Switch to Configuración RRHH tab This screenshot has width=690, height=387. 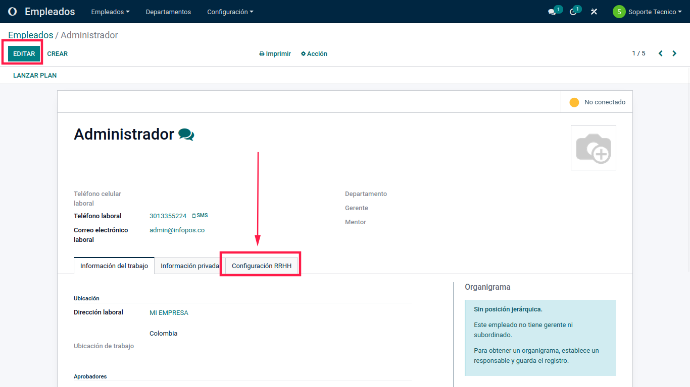coord(261,265)
